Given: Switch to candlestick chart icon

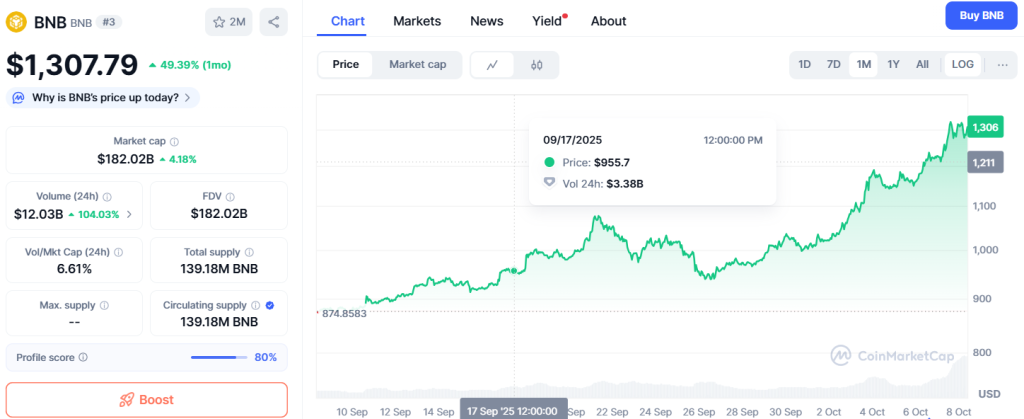Looking at the screenshot, I should (x=536, y=65).
